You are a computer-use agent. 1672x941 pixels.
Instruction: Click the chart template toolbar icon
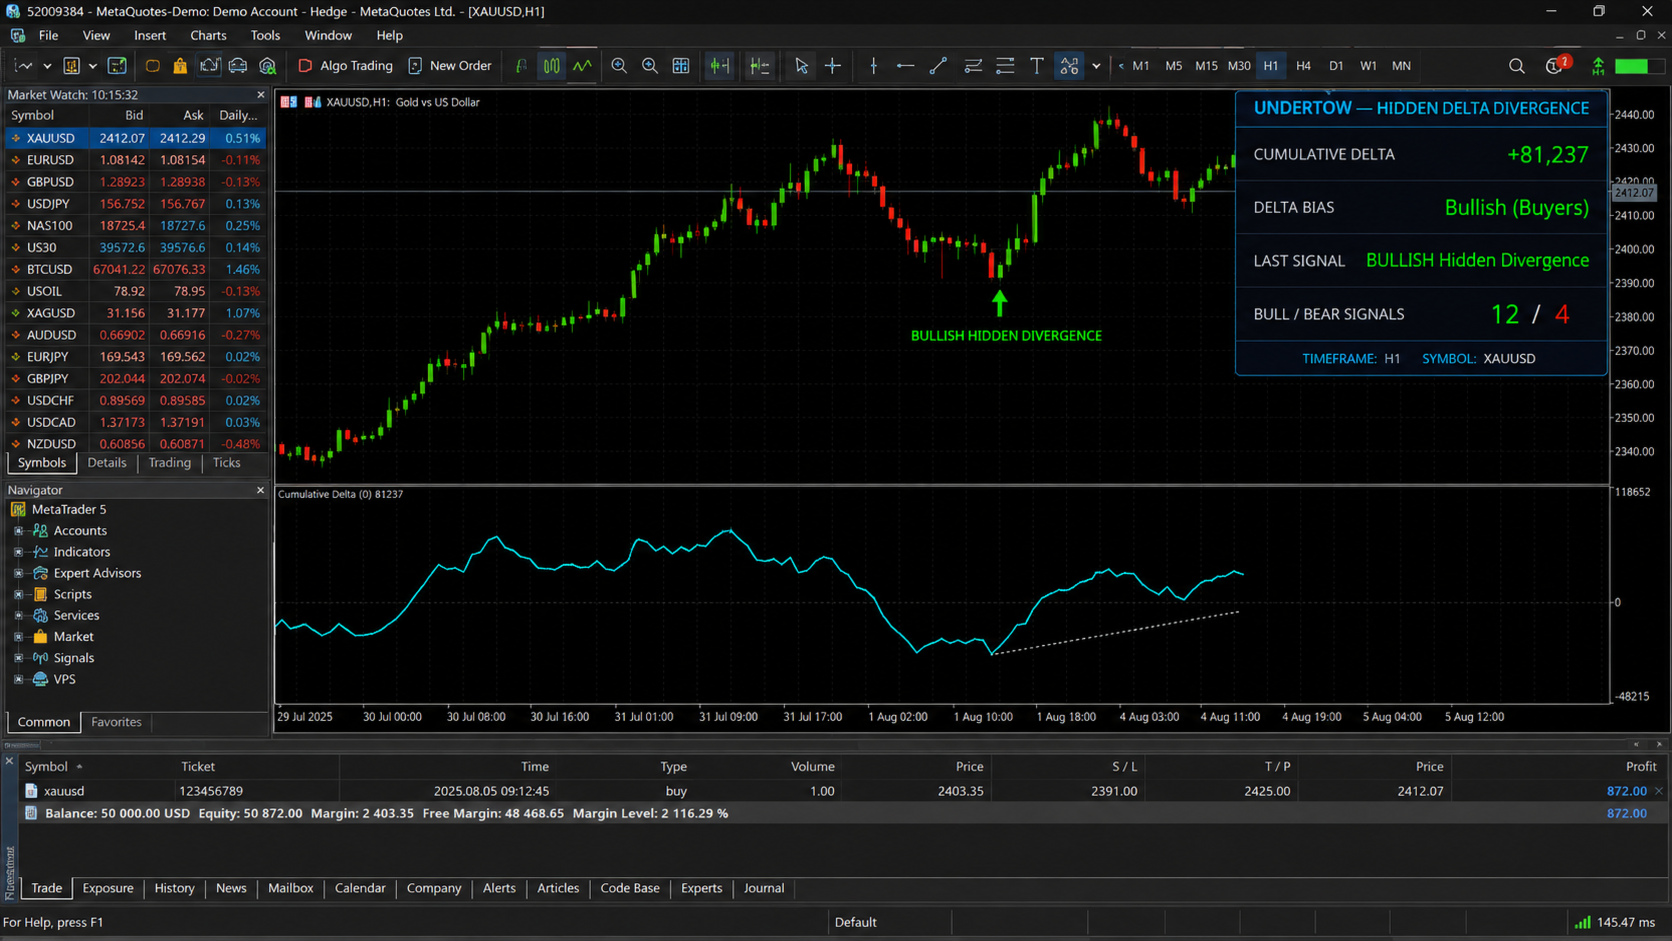(x=117, y=66)
